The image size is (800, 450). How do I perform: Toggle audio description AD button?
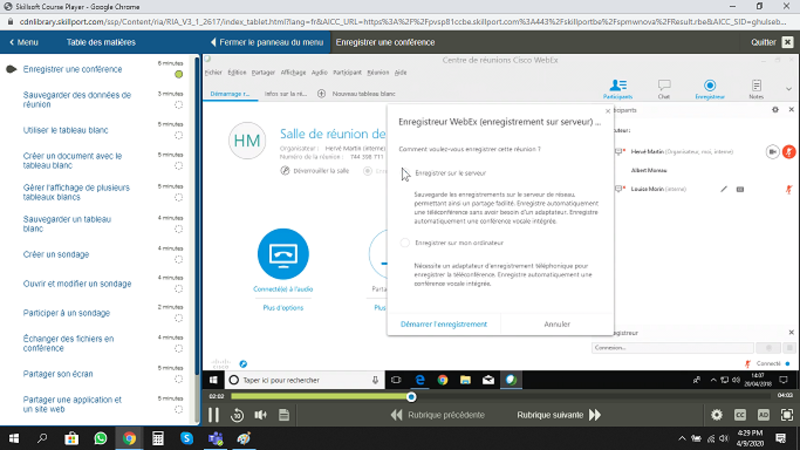[763, 415]
